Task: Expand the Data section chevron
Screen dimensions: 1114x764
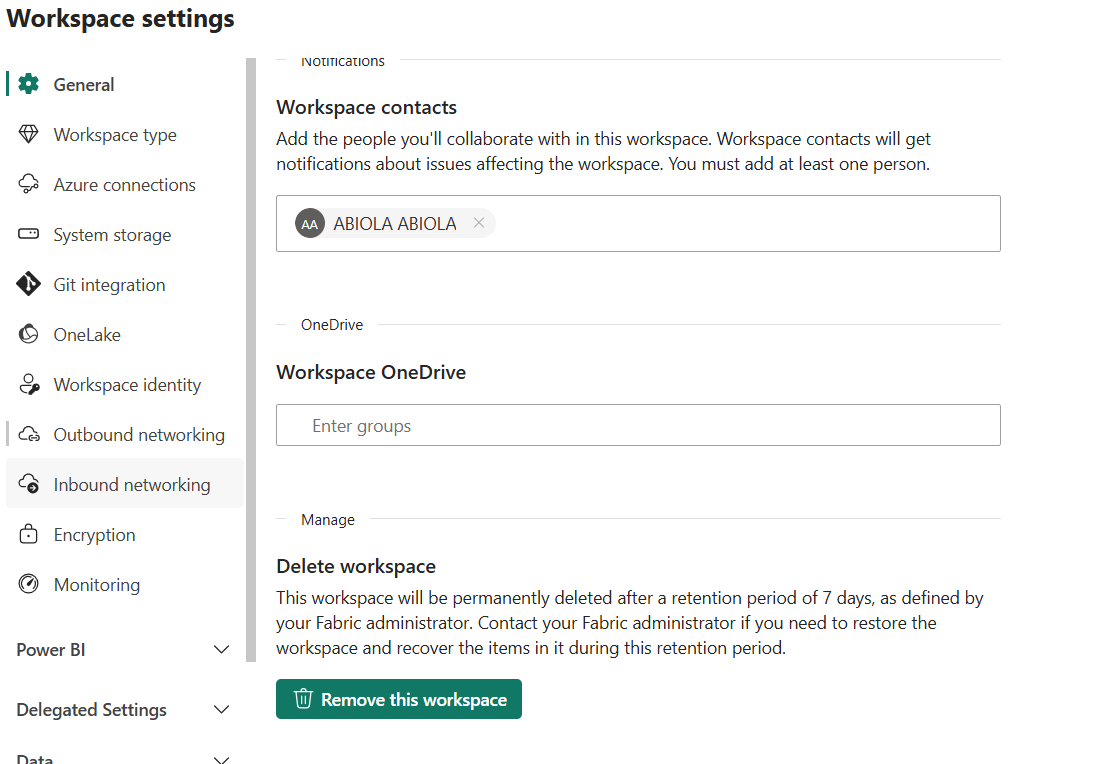Action: (222, 759)
